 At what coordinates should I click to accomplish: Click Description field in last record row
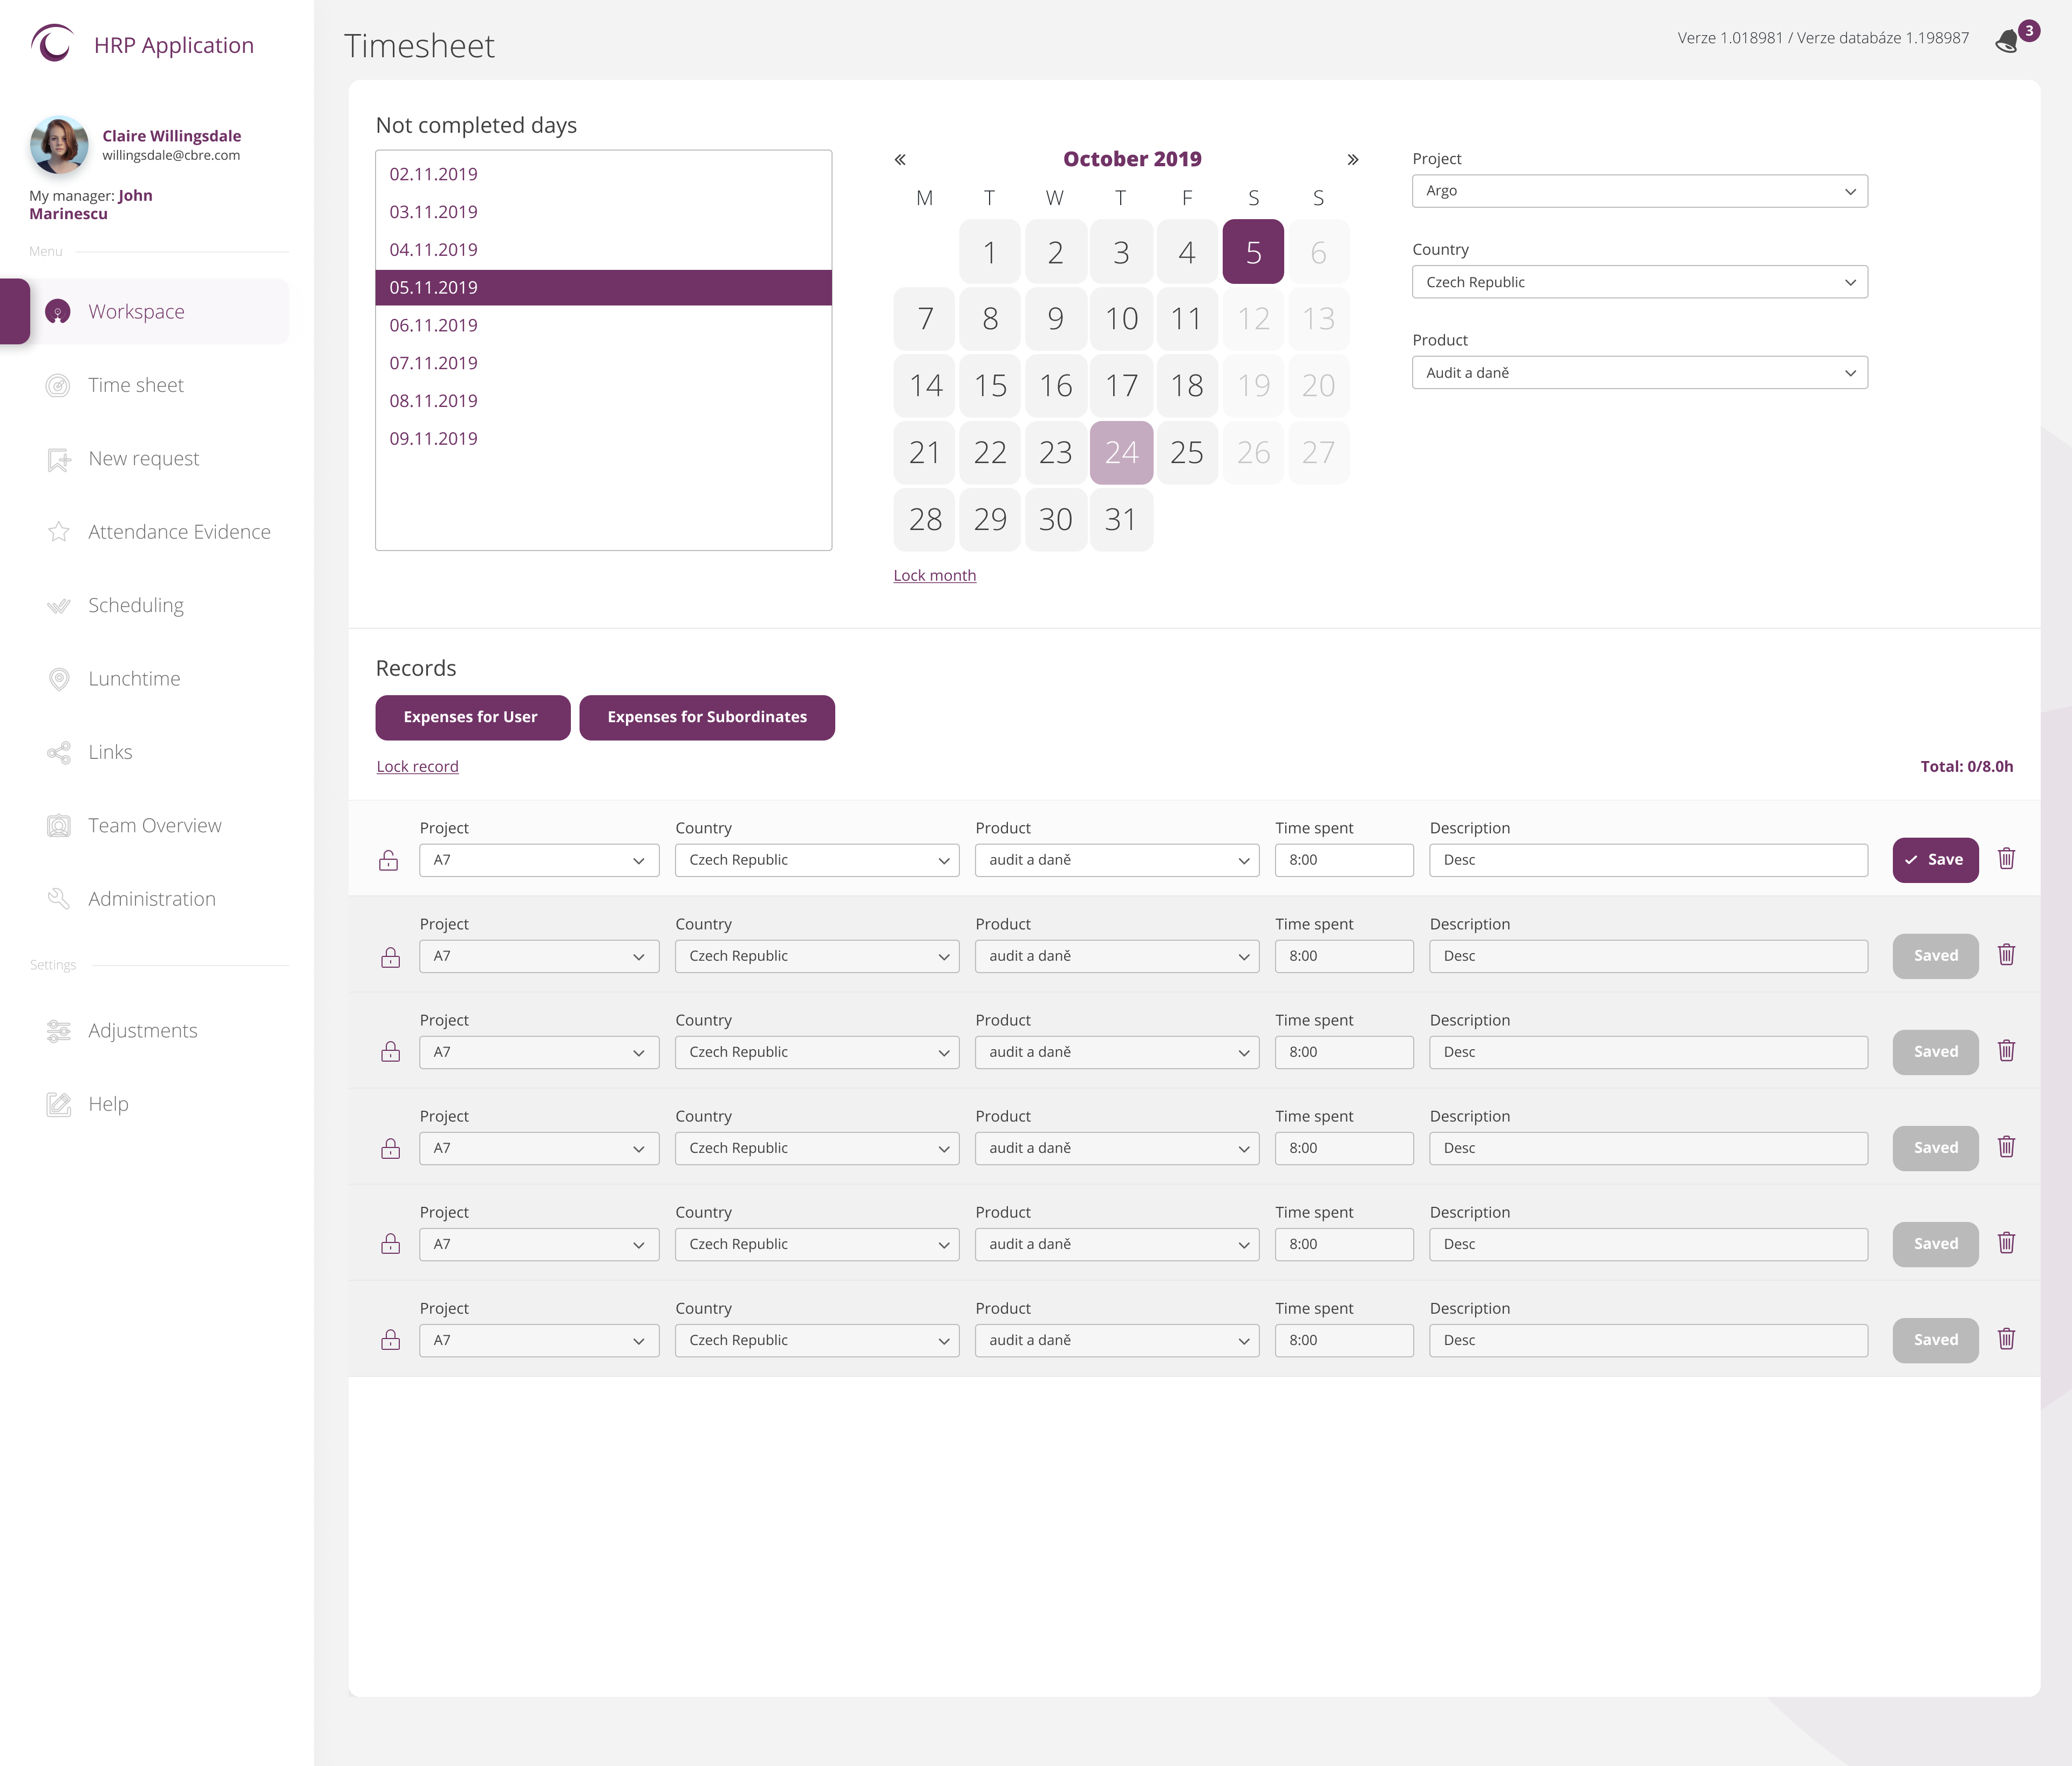[x=1648, y=1340]
